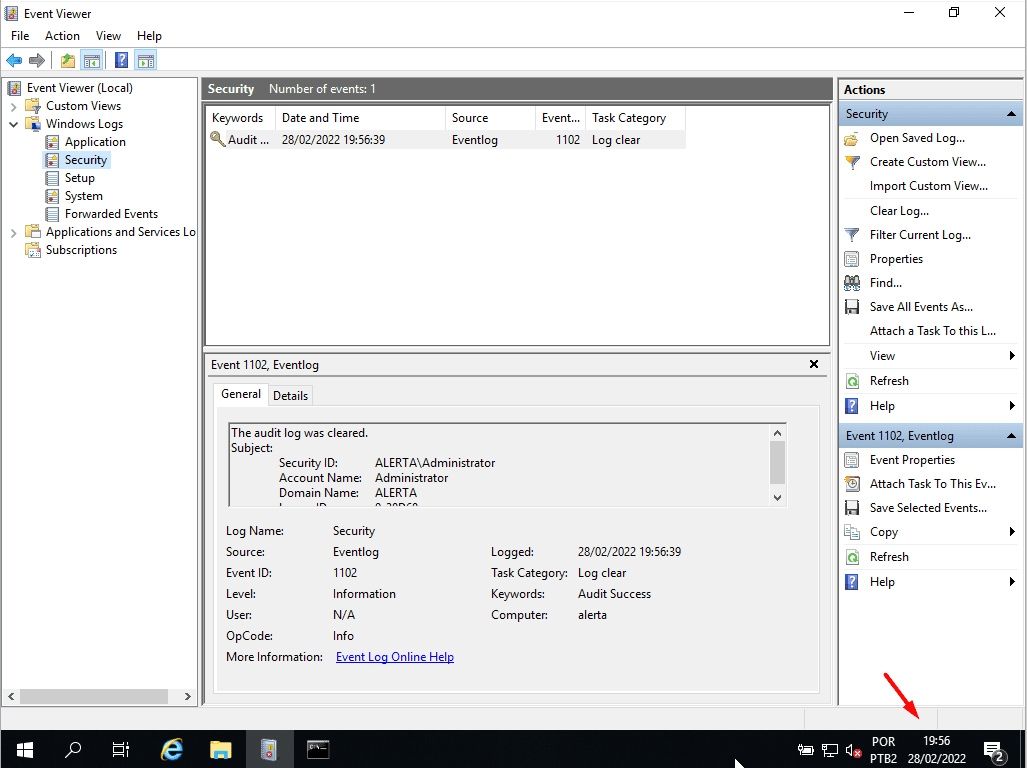This screenshot has width=1027, height=768.
Task: Click Save All Events As action
Action: (921, 306)
